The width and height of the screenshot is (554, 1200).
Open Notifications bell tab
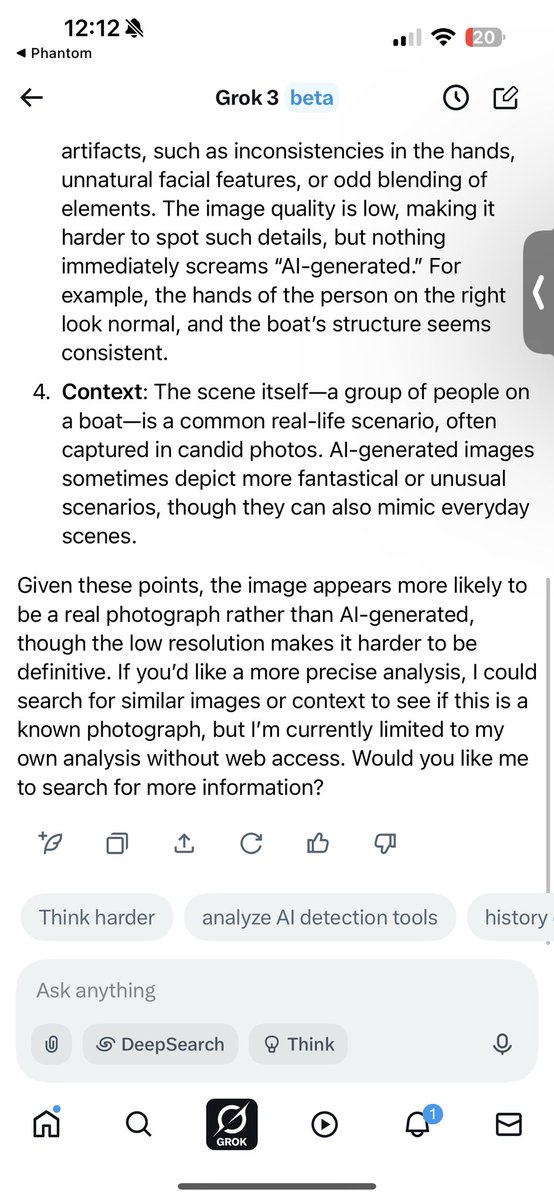point(418,1123)
